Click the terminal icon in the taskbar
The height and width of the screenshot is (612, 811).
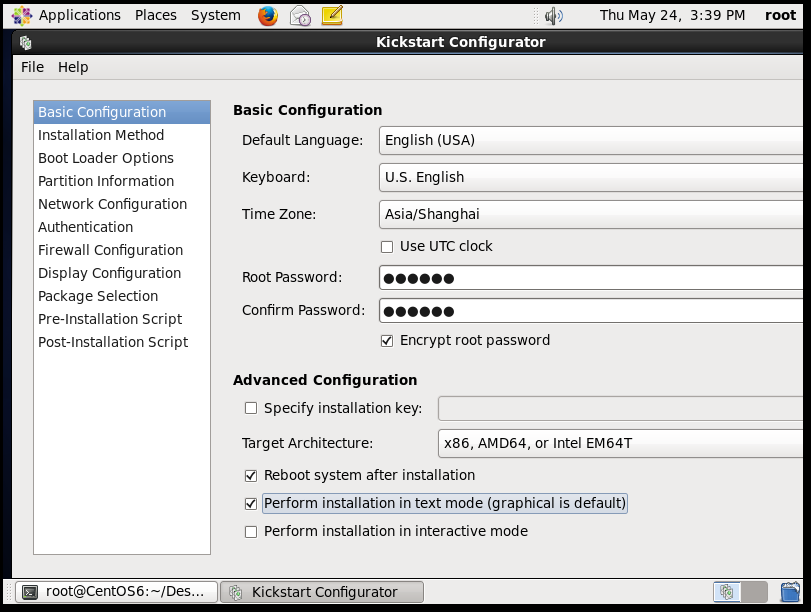coord(30,592)
